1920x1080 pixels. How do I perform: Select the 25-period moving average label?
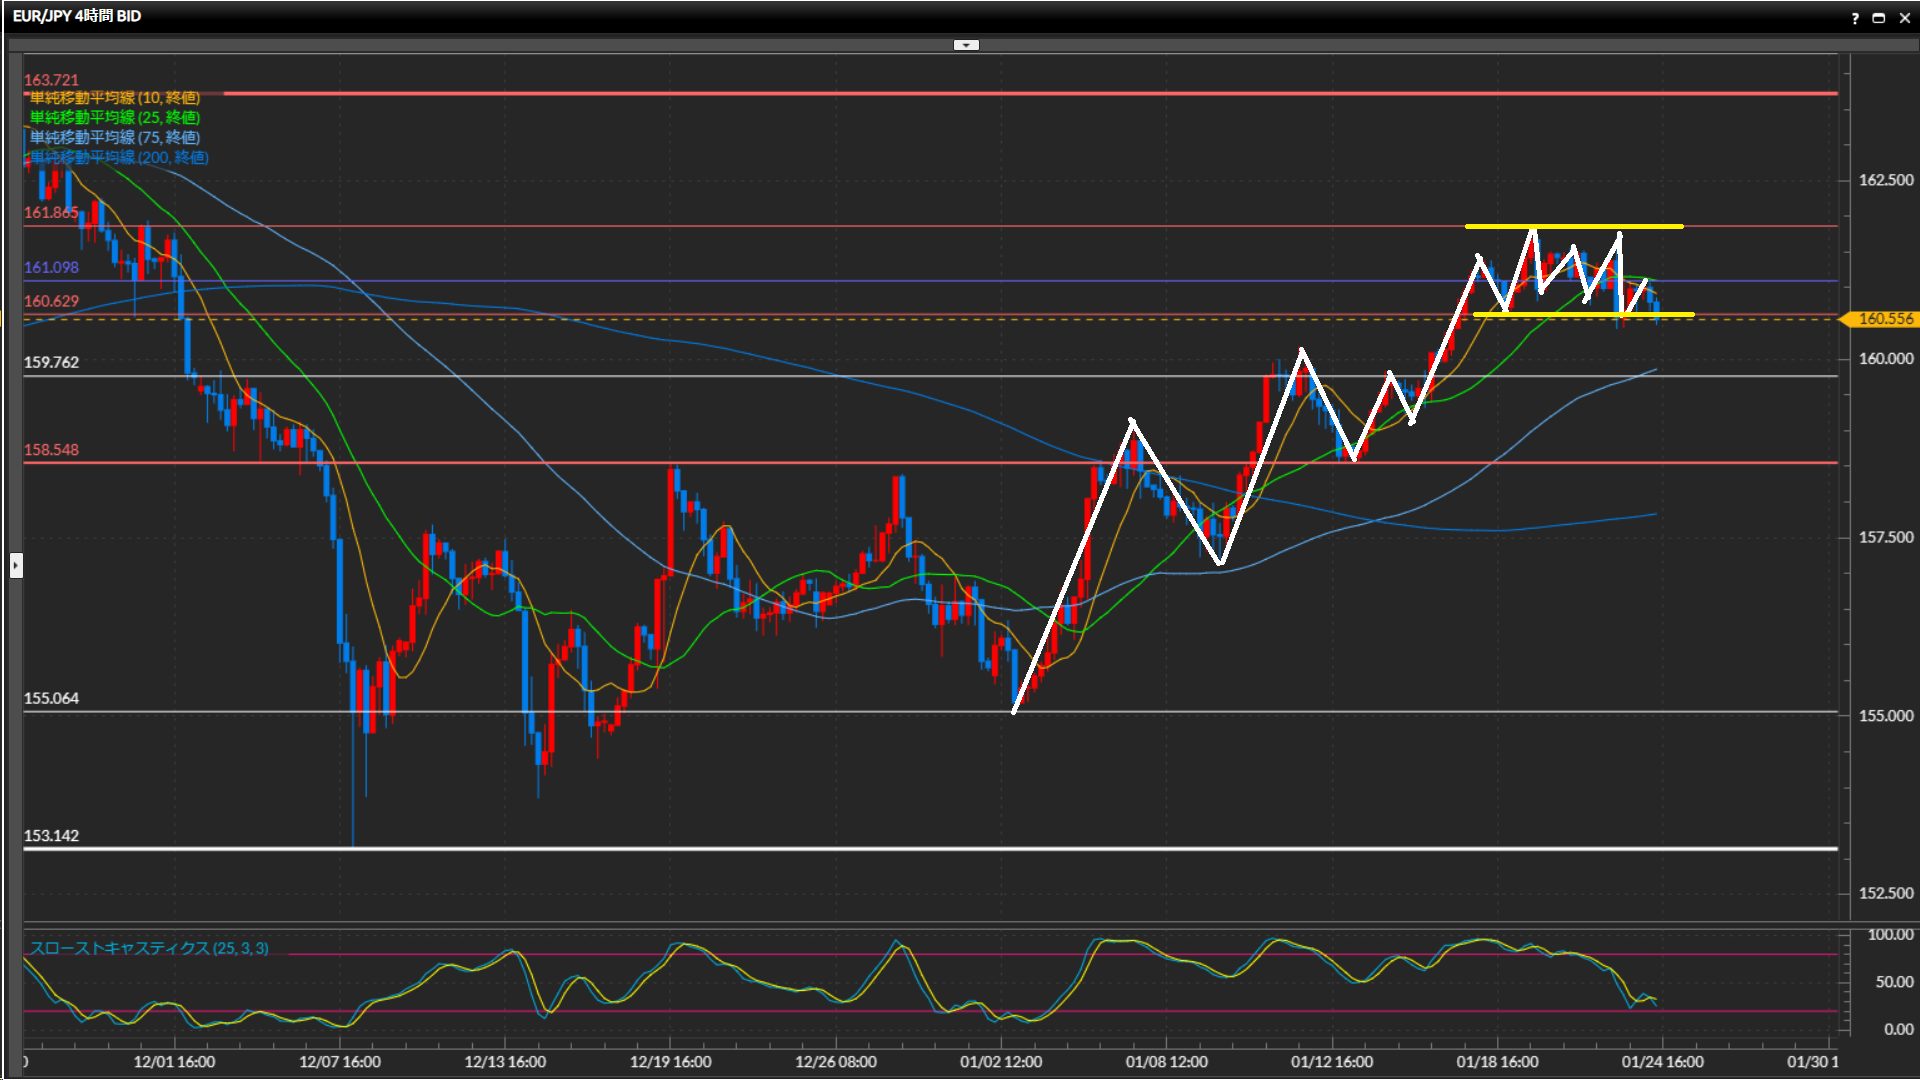[x=115, y=118]
